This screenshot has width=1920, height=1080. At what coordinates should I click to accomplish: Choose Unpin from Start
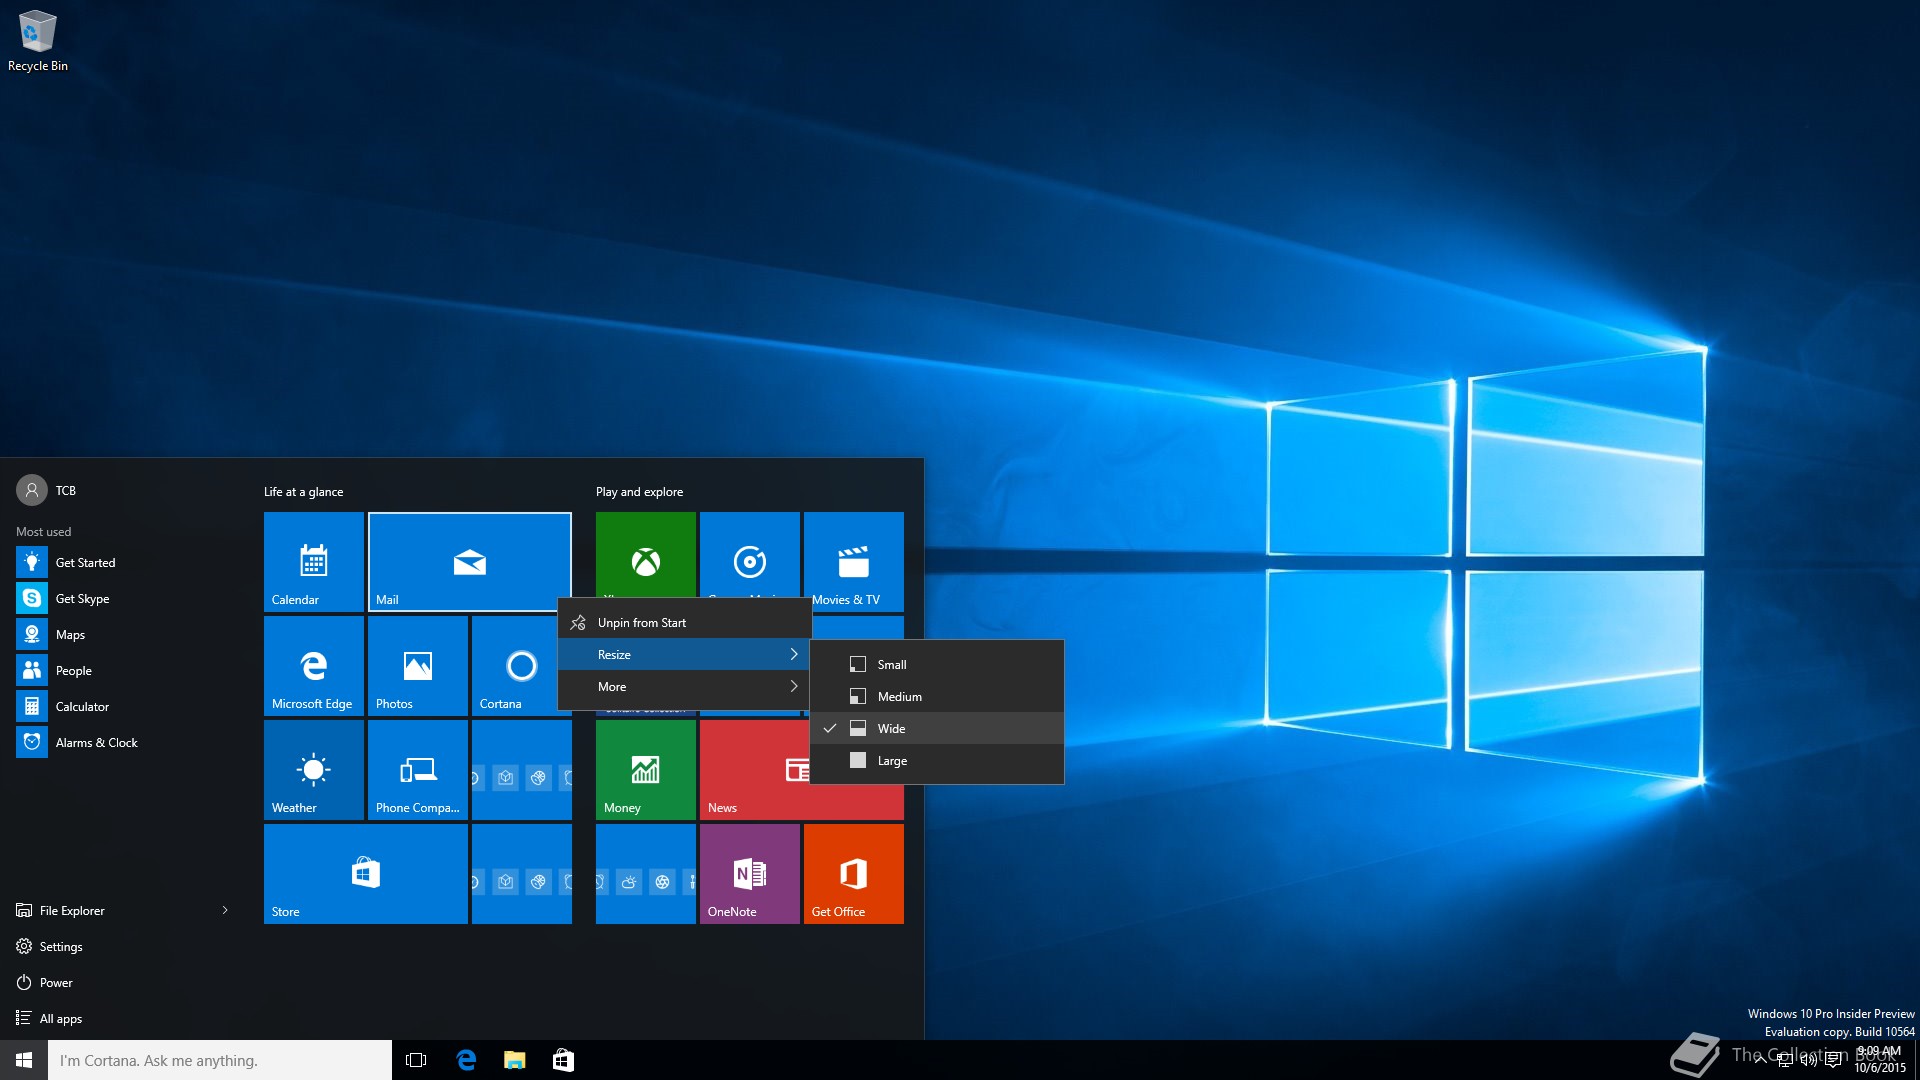pyautogui.click(x=684, y=623)
